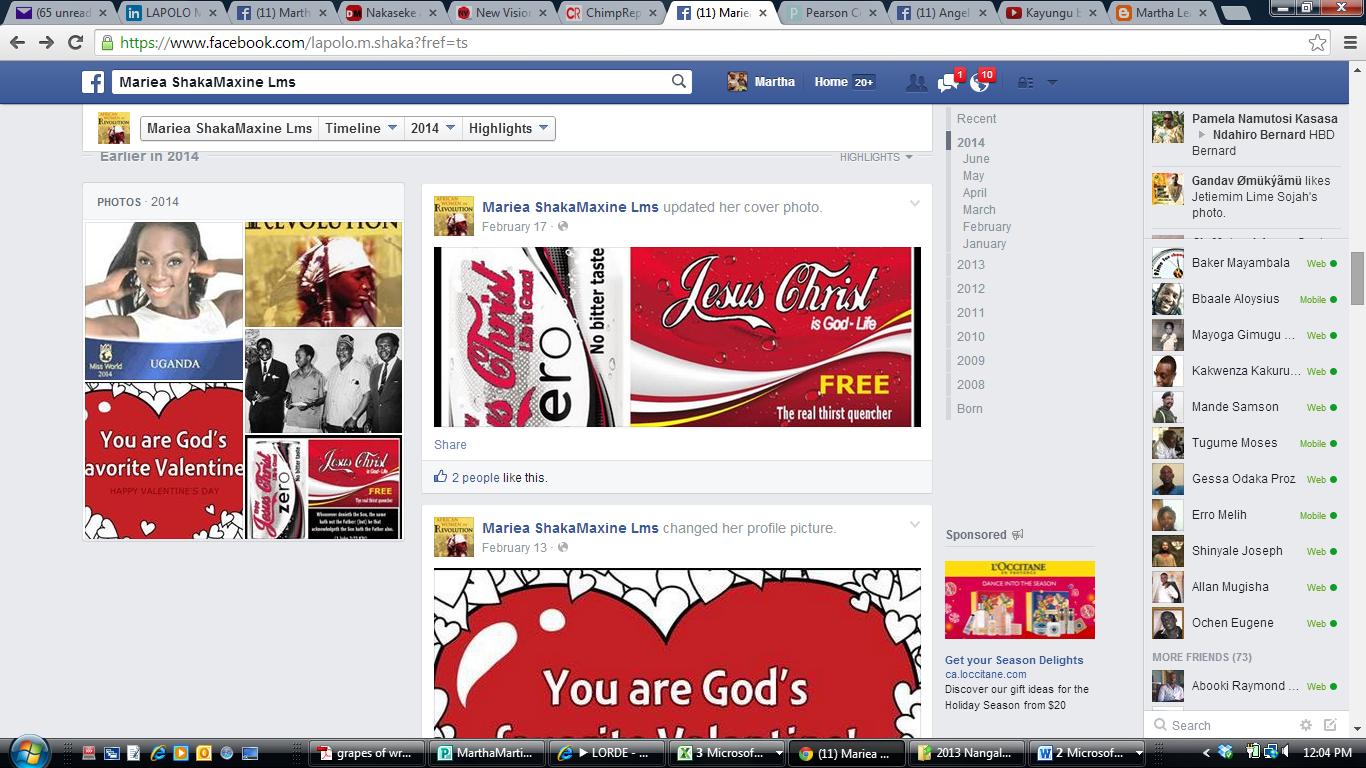Viewport: 1366px width, 768px height.
Task: Click the Dropbox tray icon
Action: 1226,753
